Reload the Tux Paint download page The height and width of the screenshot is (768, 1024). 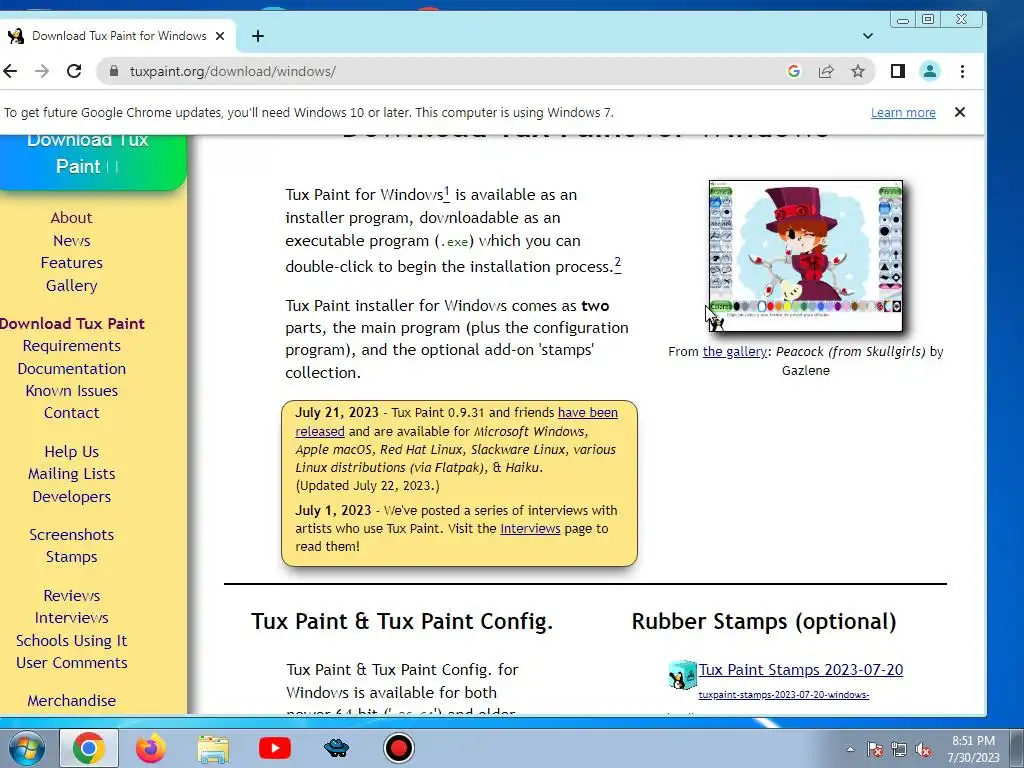[74, 71]
